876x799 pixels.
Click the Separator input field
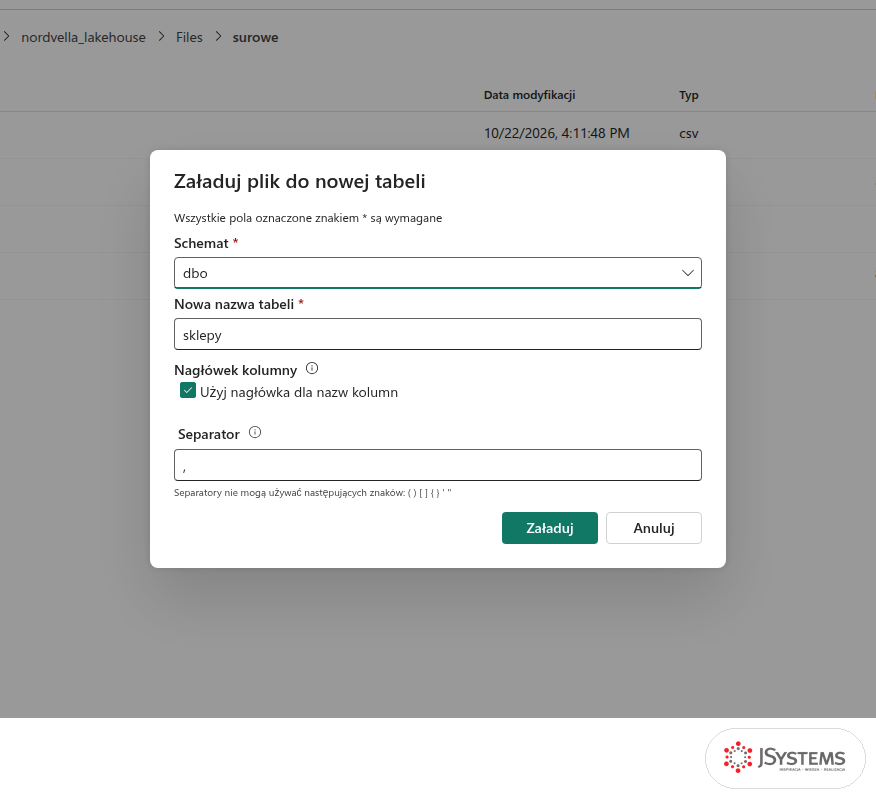437,465
